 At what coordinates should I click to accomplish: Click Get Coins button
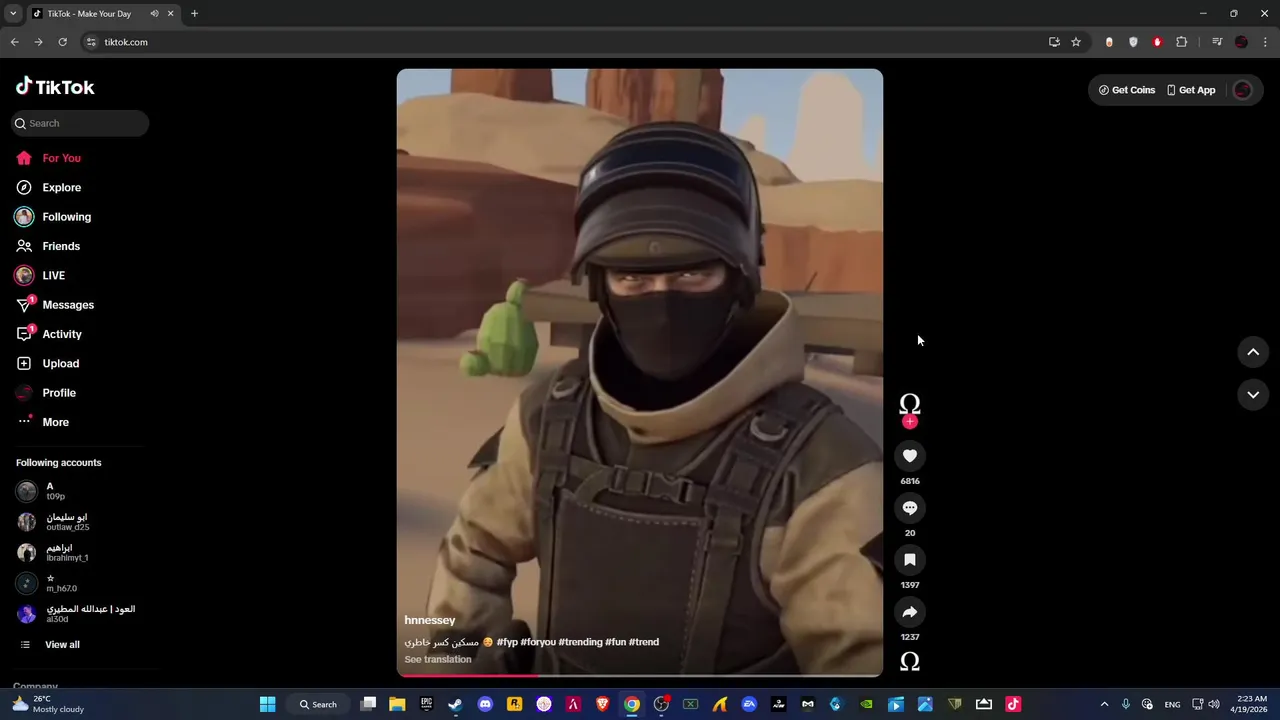[x=1127, y=90]
